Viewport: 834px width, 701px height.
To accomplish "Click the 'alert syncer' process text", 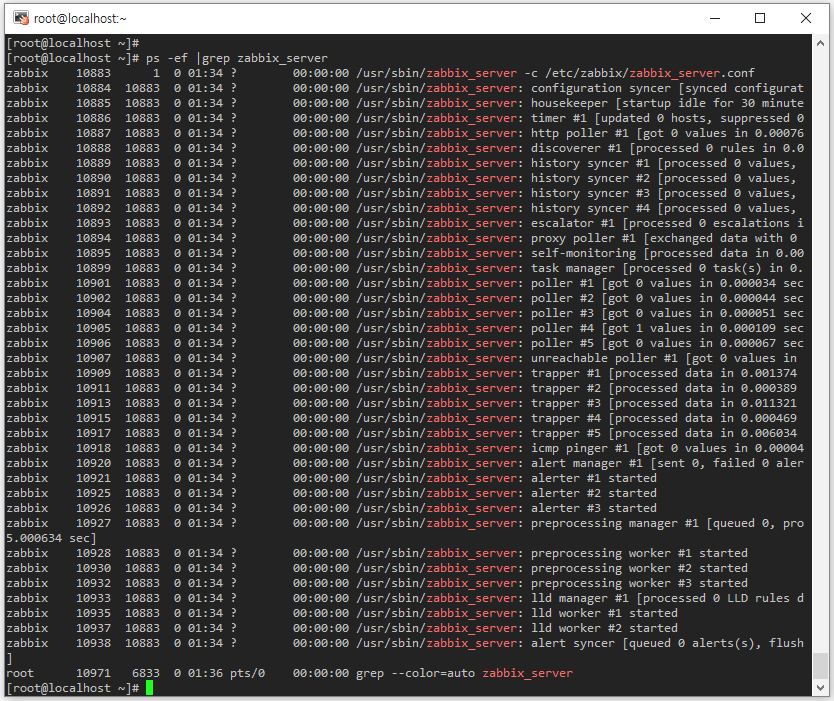I will pos(573,643).
